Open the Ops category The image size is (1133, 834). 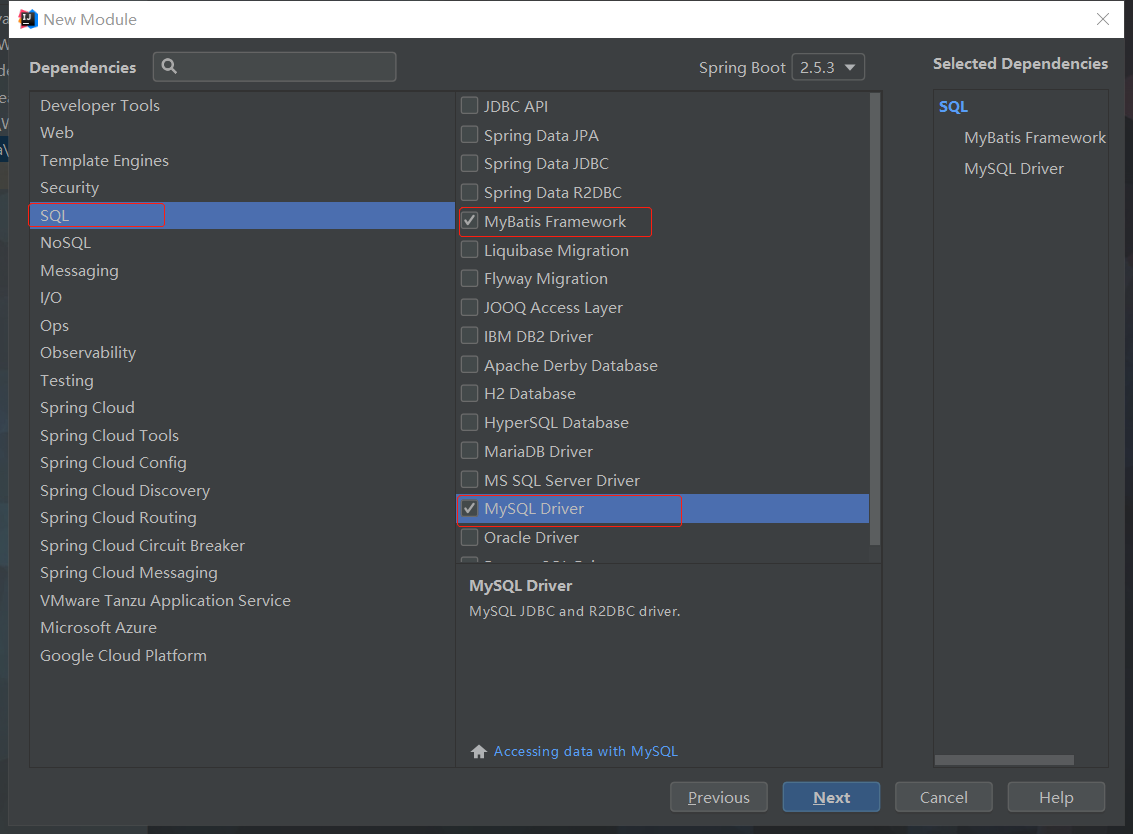point(242,325)
